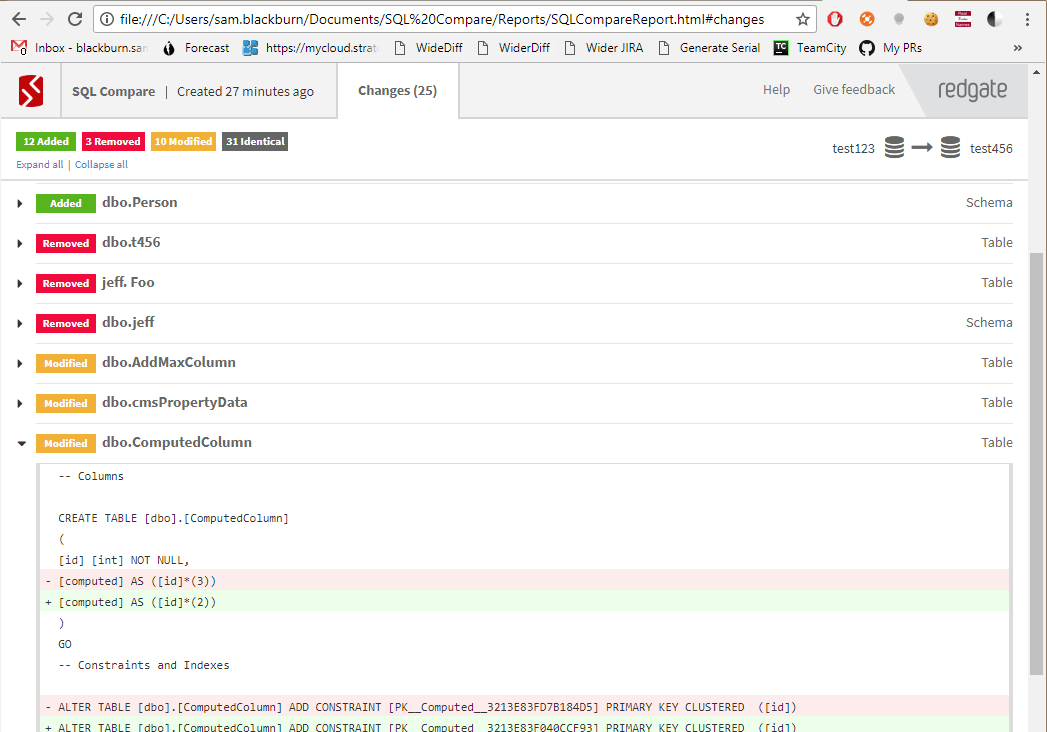Click the red calendar-like extension icon

(x=963, y=19)
